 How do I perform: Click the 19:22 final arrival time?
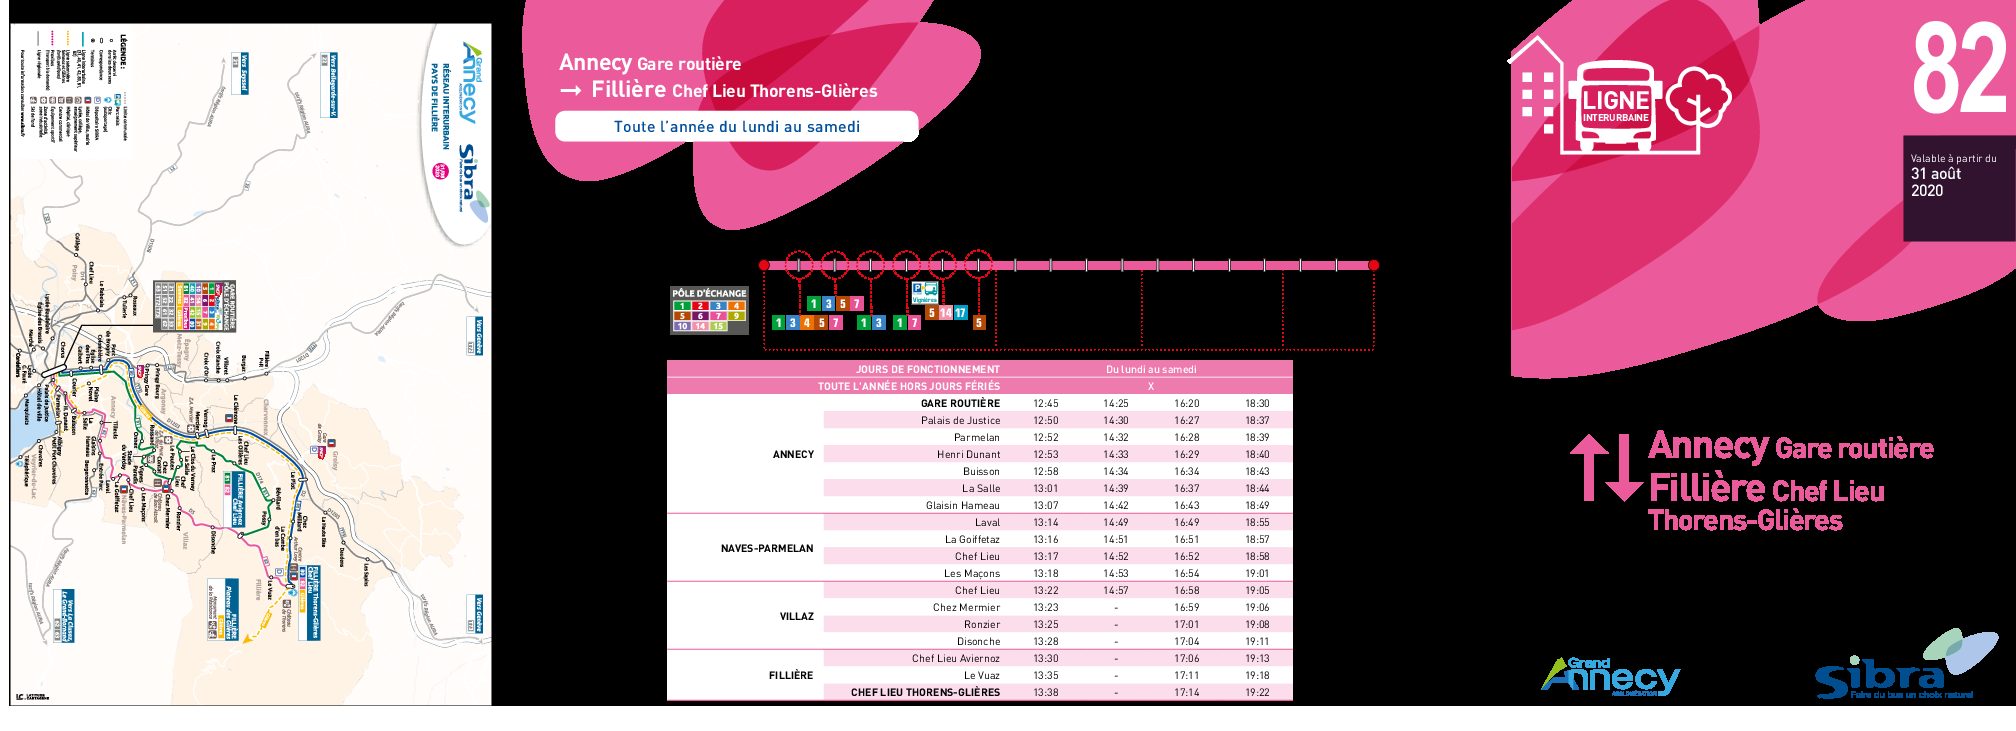pos(1257,692)
